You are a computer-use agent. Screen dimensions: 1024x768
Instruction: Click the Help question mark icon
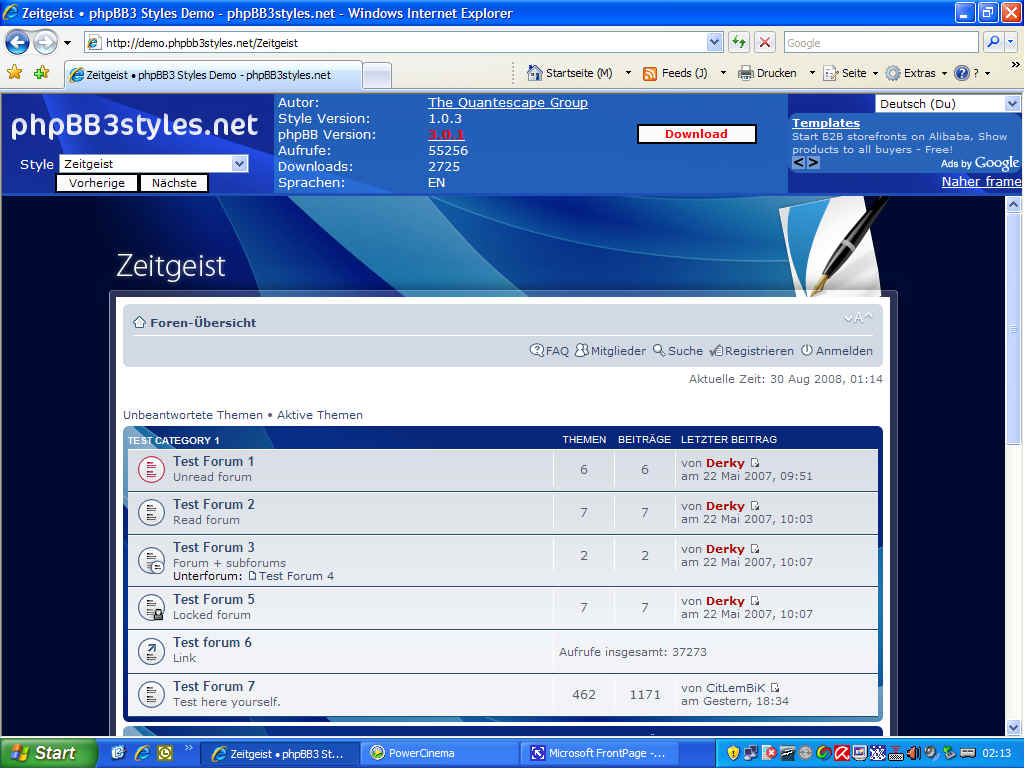(961, 73)
